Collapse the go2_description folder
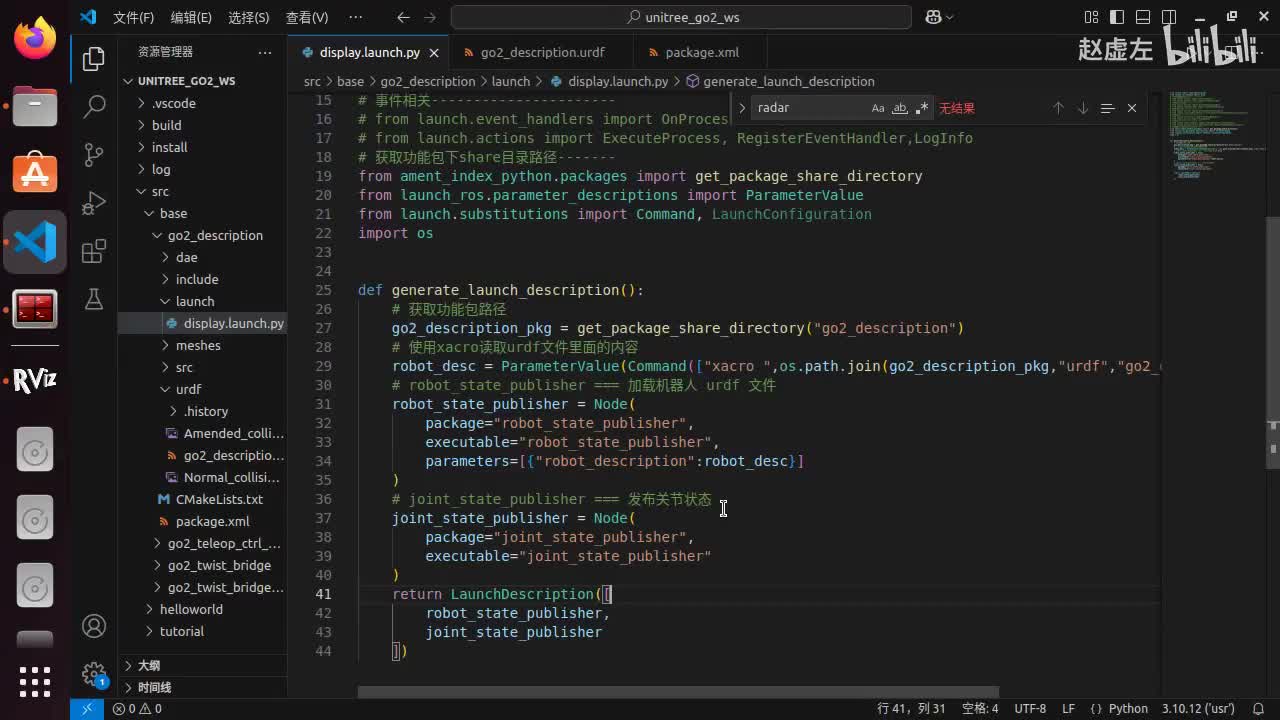1280x720 pixels. tap(214, 235)
